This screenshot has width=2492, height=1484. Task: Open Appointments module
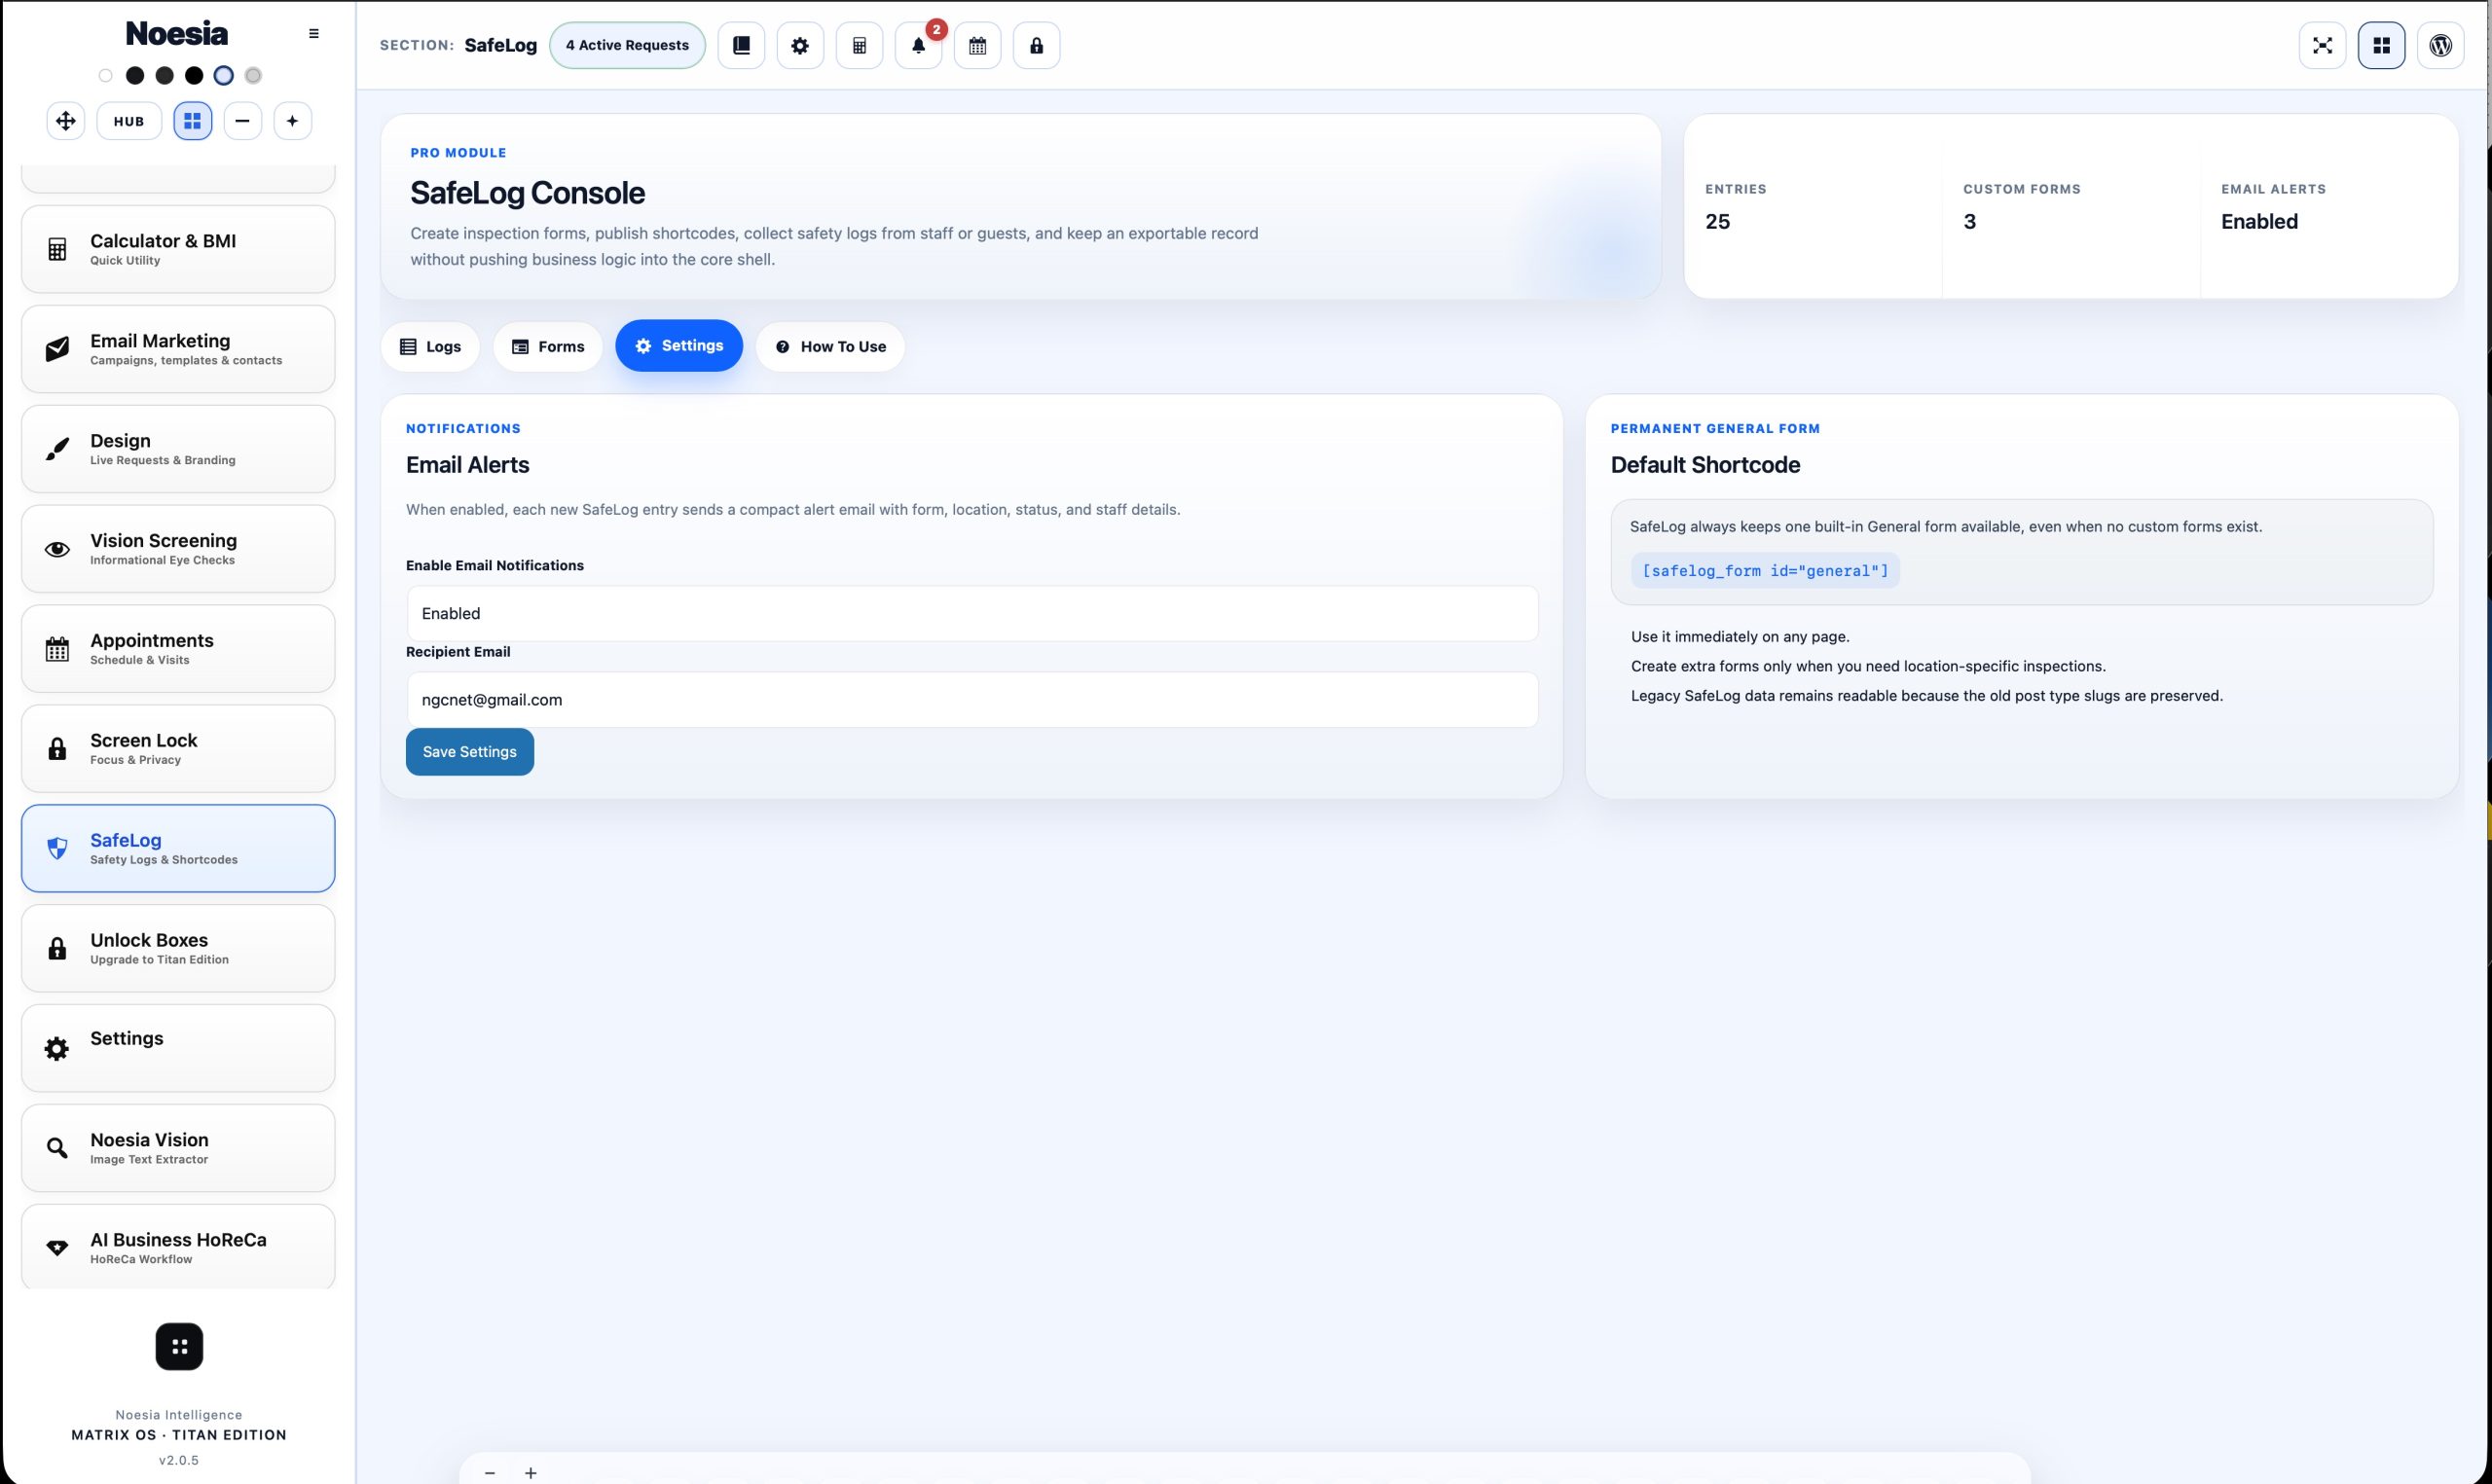point(178,648)
